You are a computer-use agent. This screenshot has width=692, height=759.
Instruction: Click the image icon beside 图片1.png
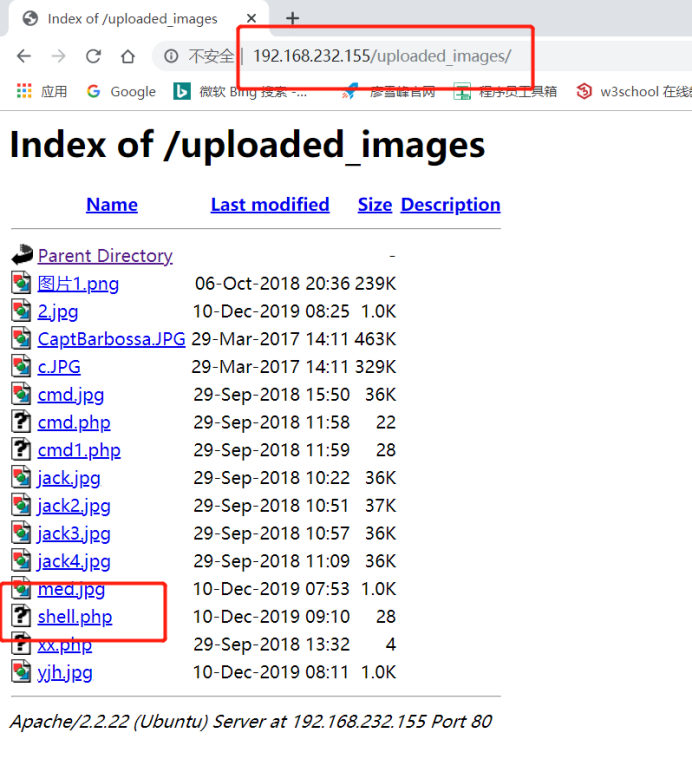(21, 283)
